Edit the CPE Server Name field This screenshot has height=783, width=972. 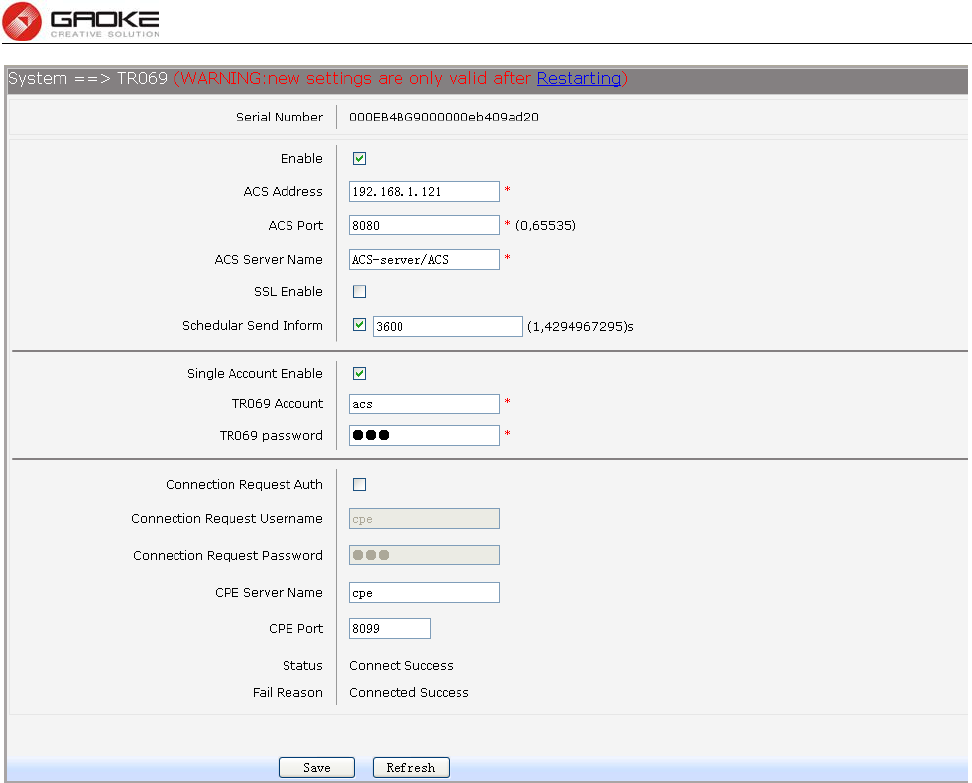point(424,593)
